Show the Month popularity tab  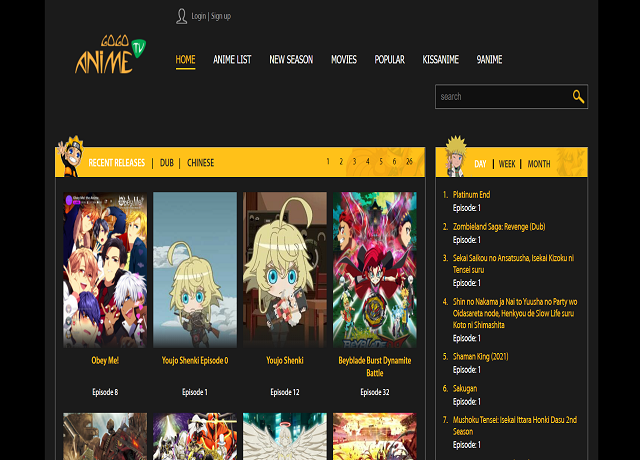click(538, 164)
